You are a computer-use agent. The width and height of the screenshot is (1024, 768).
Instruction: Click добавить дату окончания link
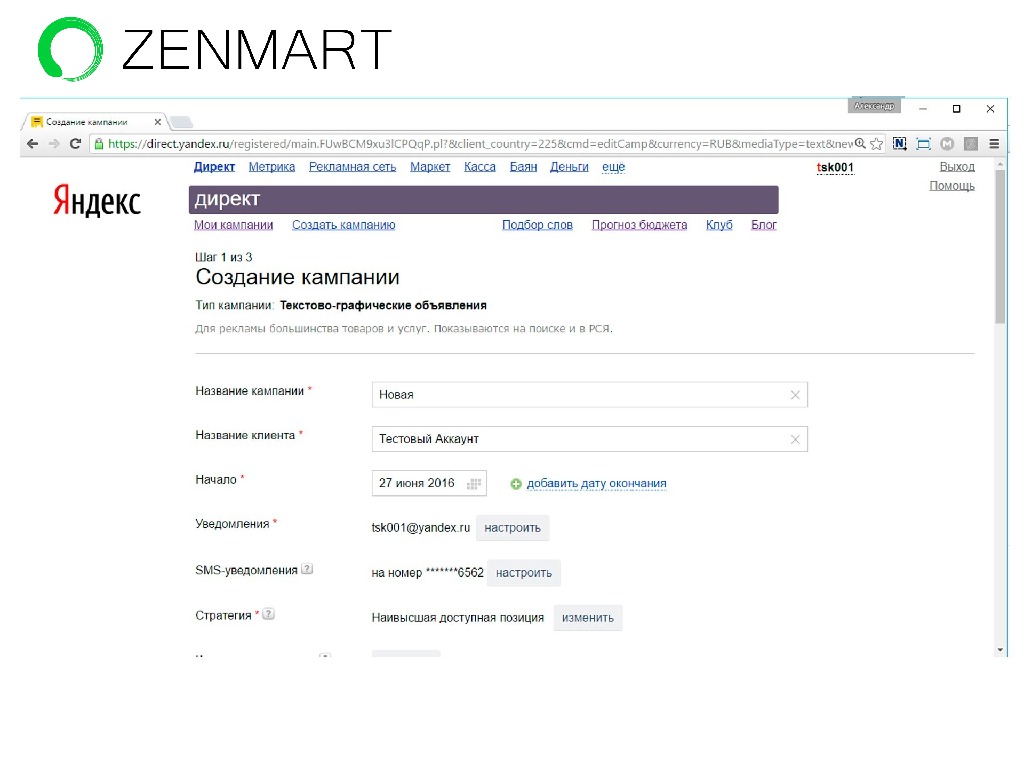596,484
